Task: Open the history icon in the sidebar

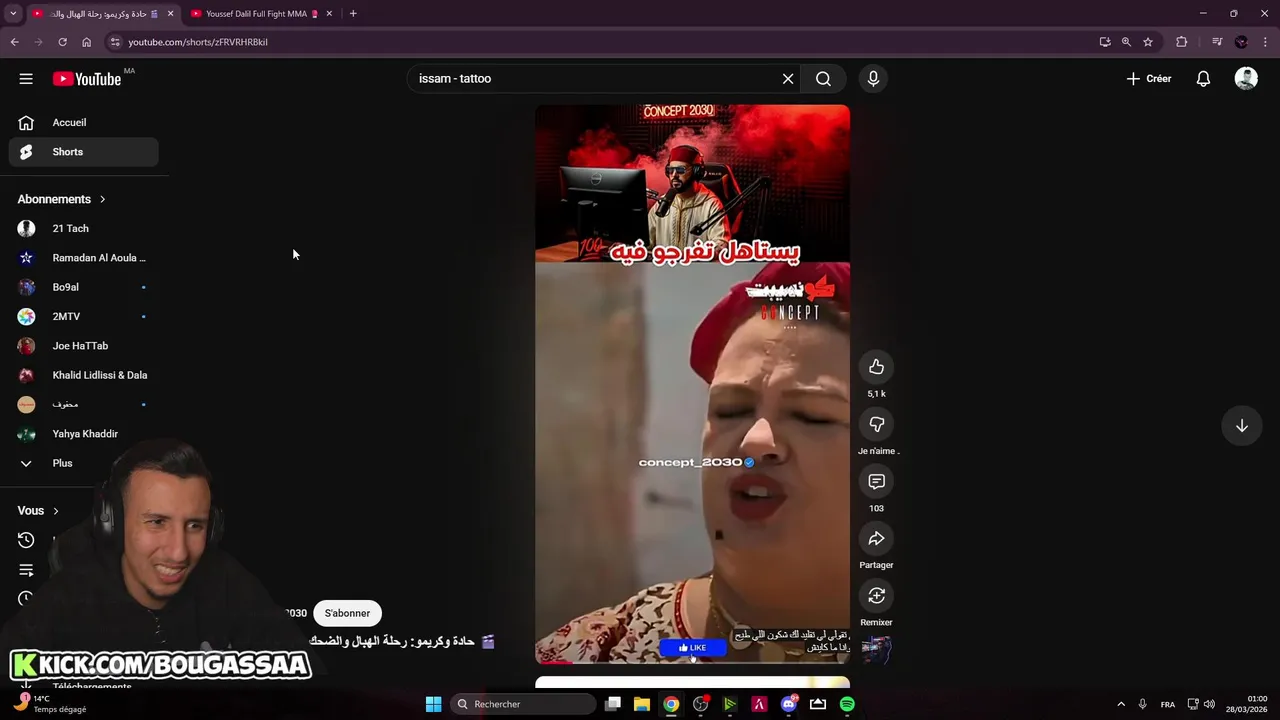Action: (26, 540)
